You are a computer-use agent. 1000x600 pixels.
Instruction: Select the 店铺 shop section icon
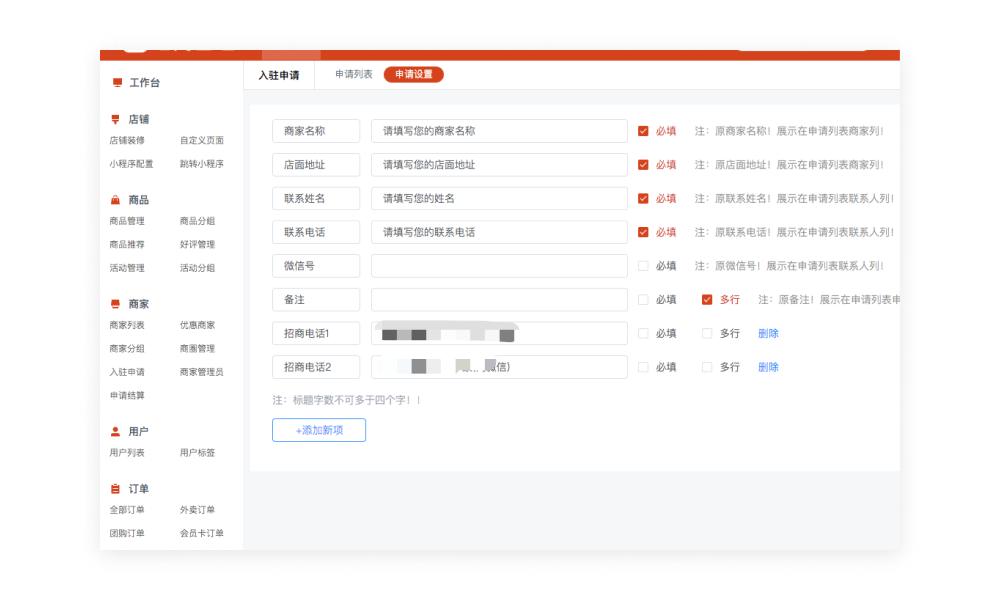[117, 119]
